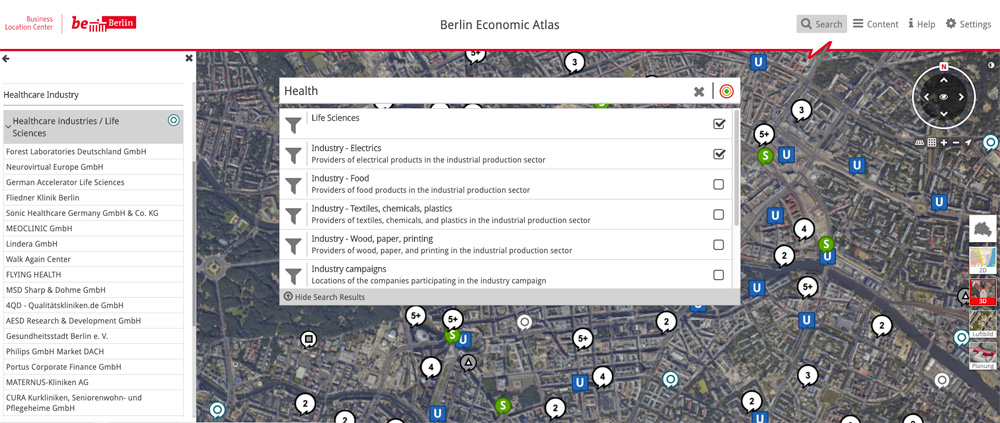Check the Industry - Wood, paper, printing checkbox

point(719,245)
